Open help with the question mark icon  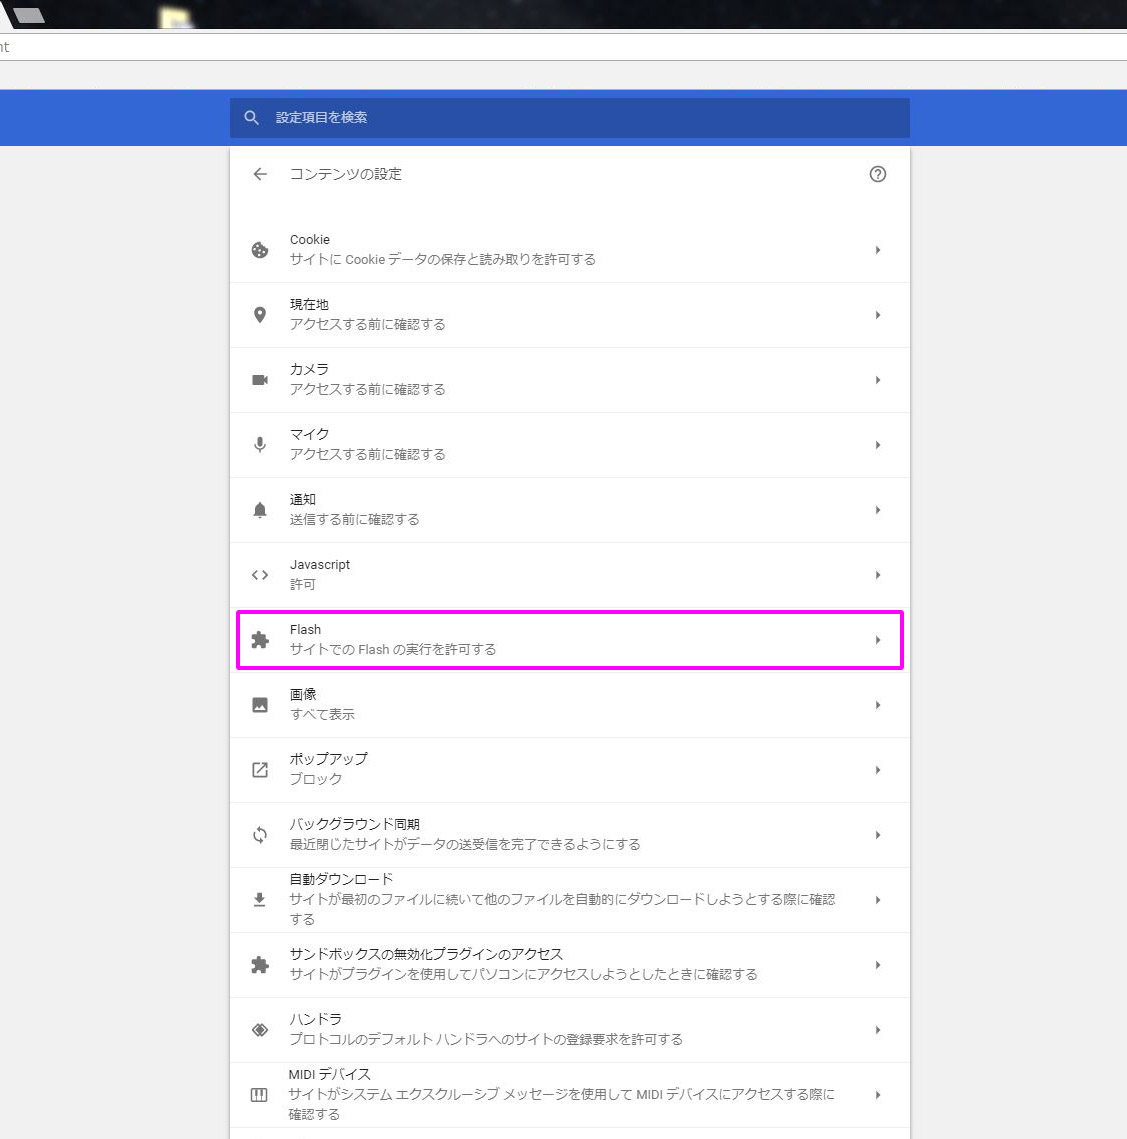(878, 174)
